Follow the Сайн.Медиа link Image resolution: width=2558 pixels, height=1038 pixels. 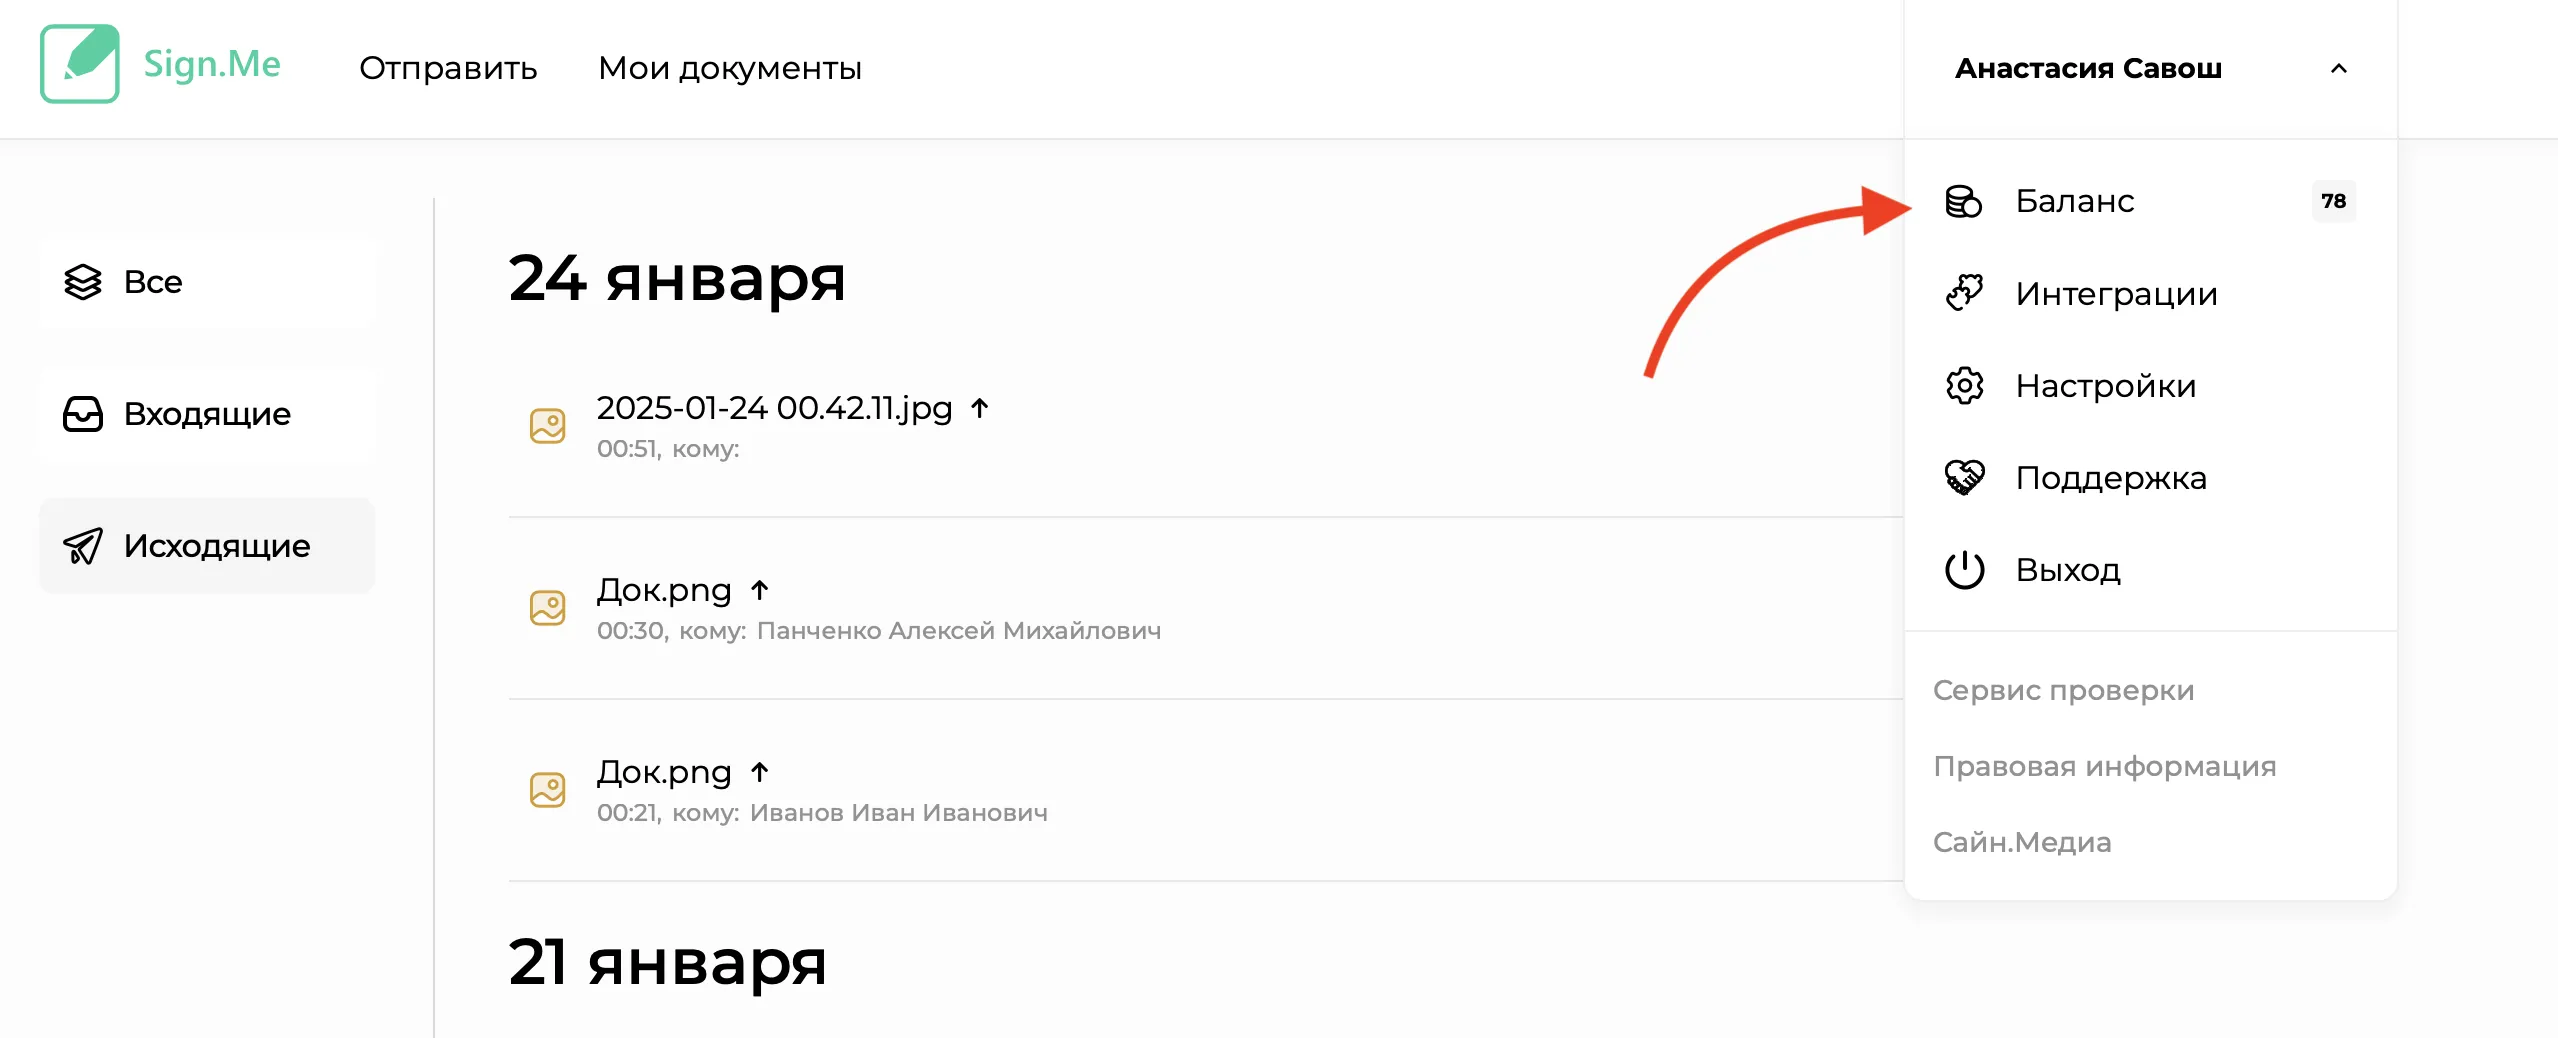click(x=2021, y=842)
